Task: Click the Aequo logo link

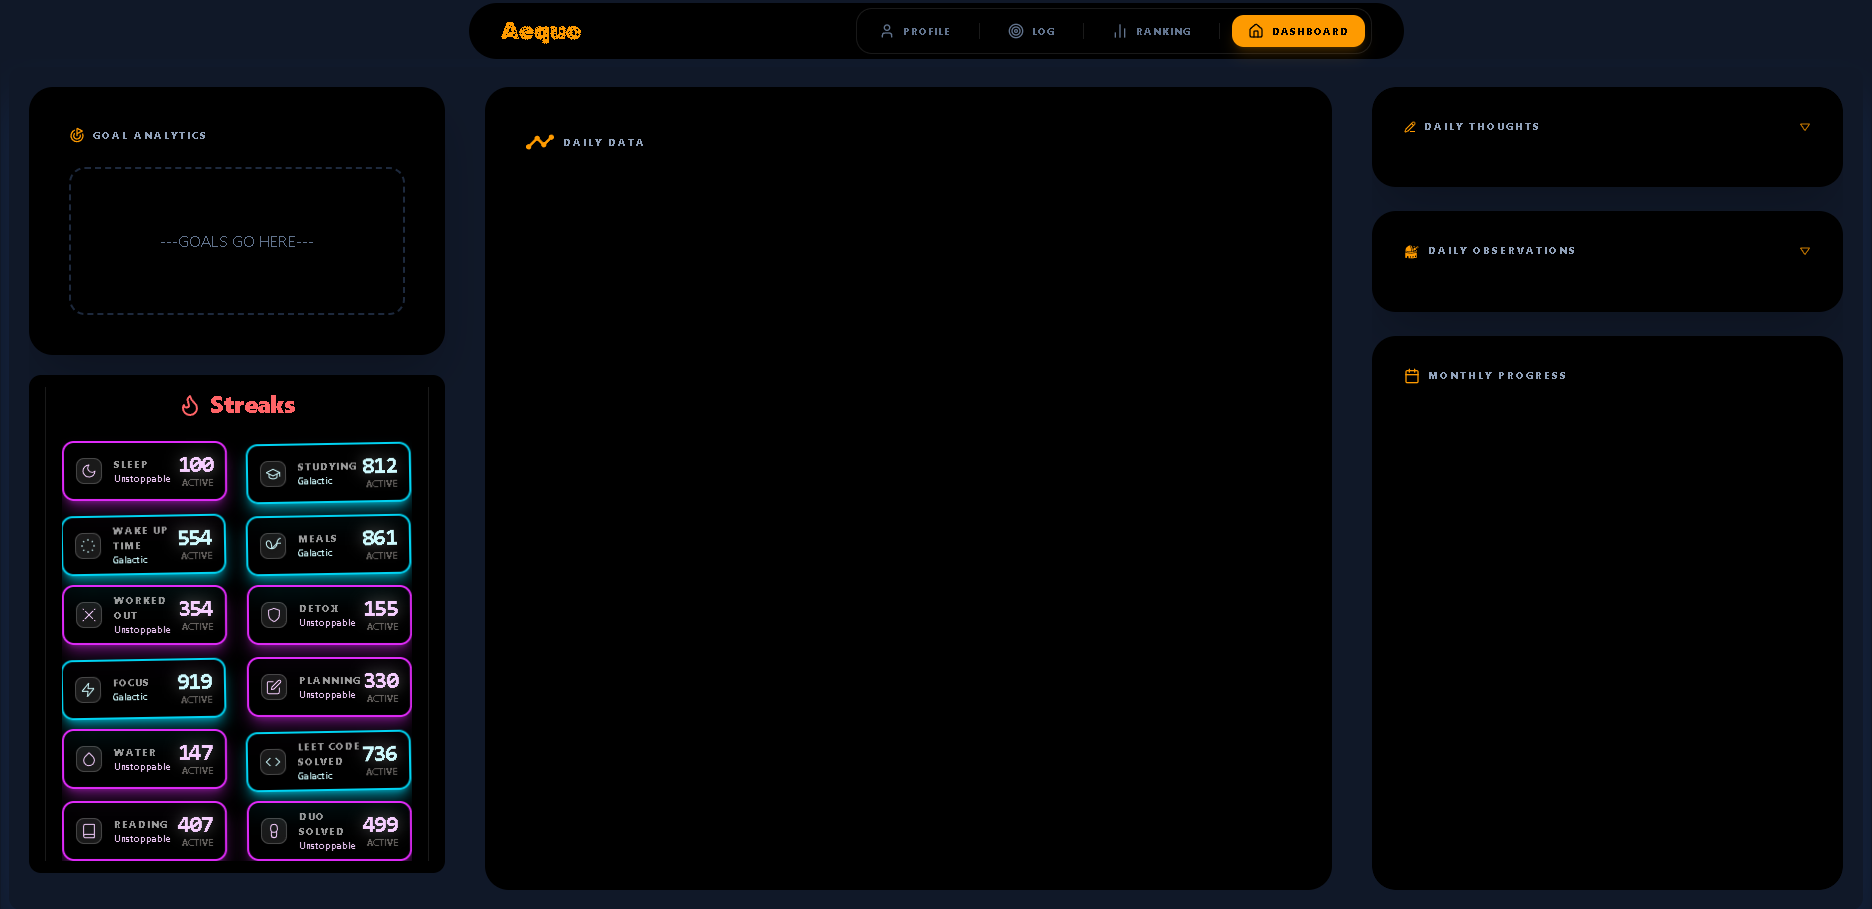Action: point(541,32)
